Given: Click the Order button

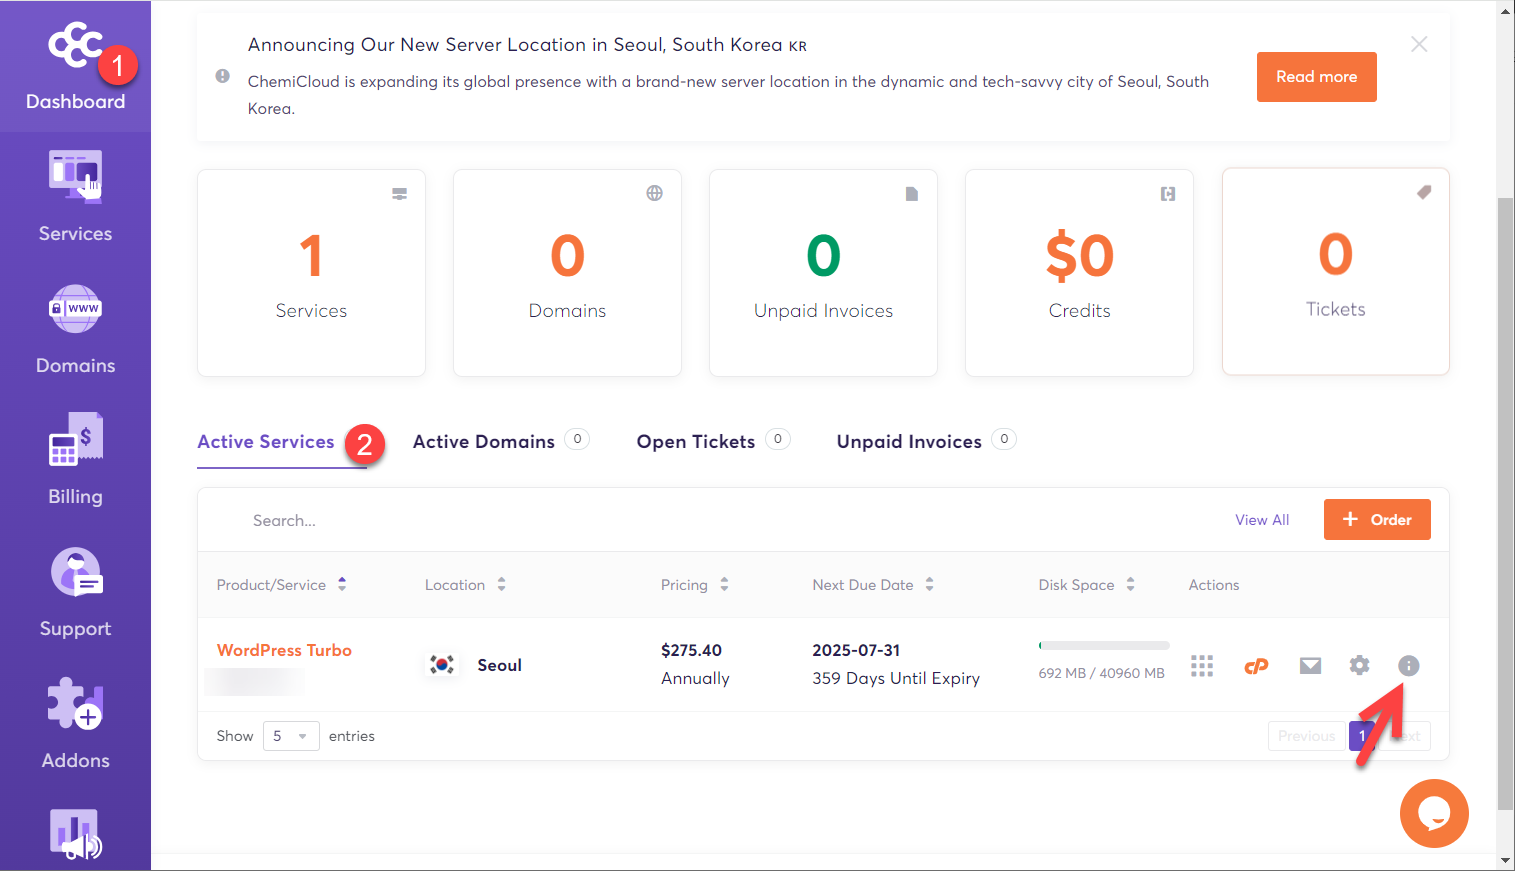Looking at the screenshot, I should 1377,520.
